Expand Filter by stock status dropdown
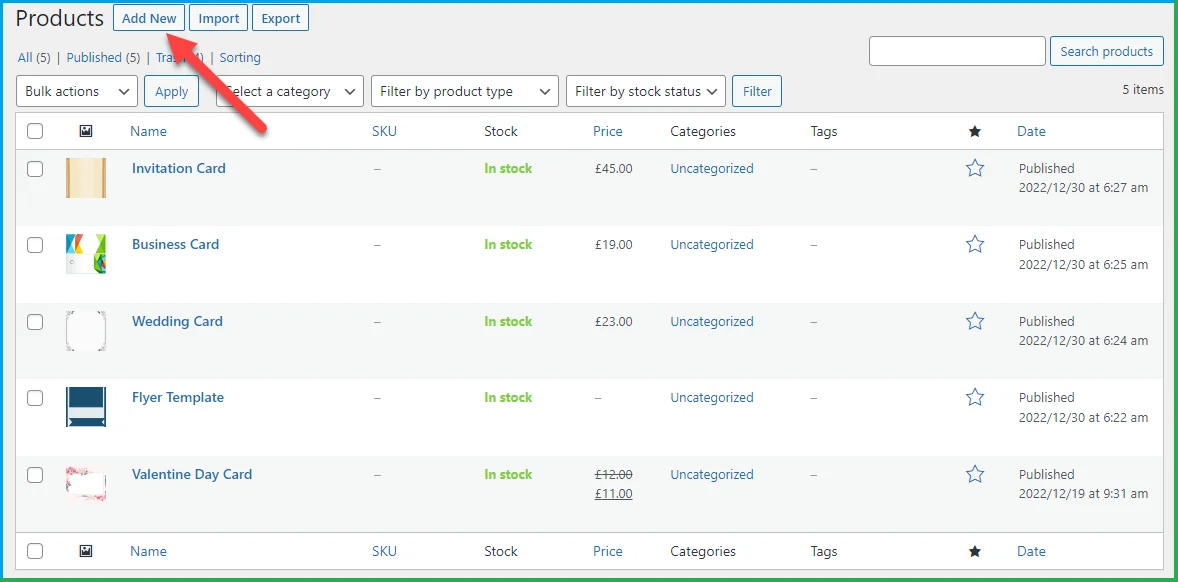The width and height of the screenshot is (1178, 582). tap(646, 91)
